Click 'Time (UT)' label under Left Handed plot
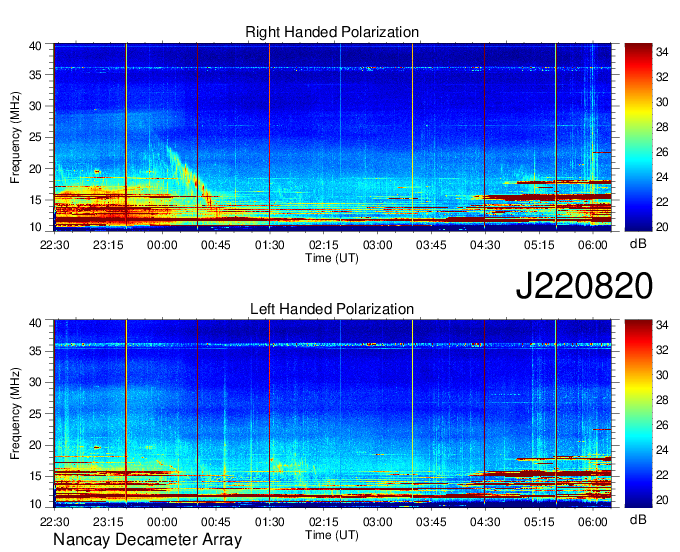Image resolution: width=680 pixels, height=552 pixels. (x=332, y=535)
